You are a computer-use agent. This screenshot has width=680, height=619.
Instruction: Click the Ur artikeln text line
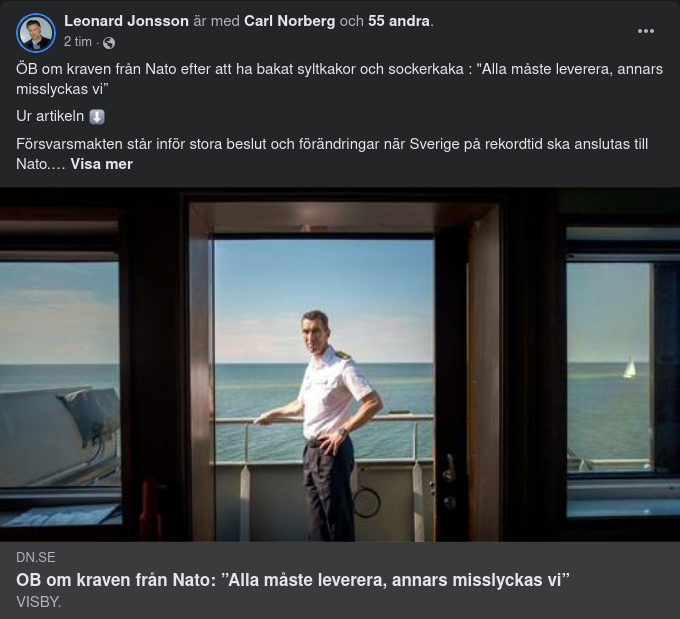click(x=50, y=116)
